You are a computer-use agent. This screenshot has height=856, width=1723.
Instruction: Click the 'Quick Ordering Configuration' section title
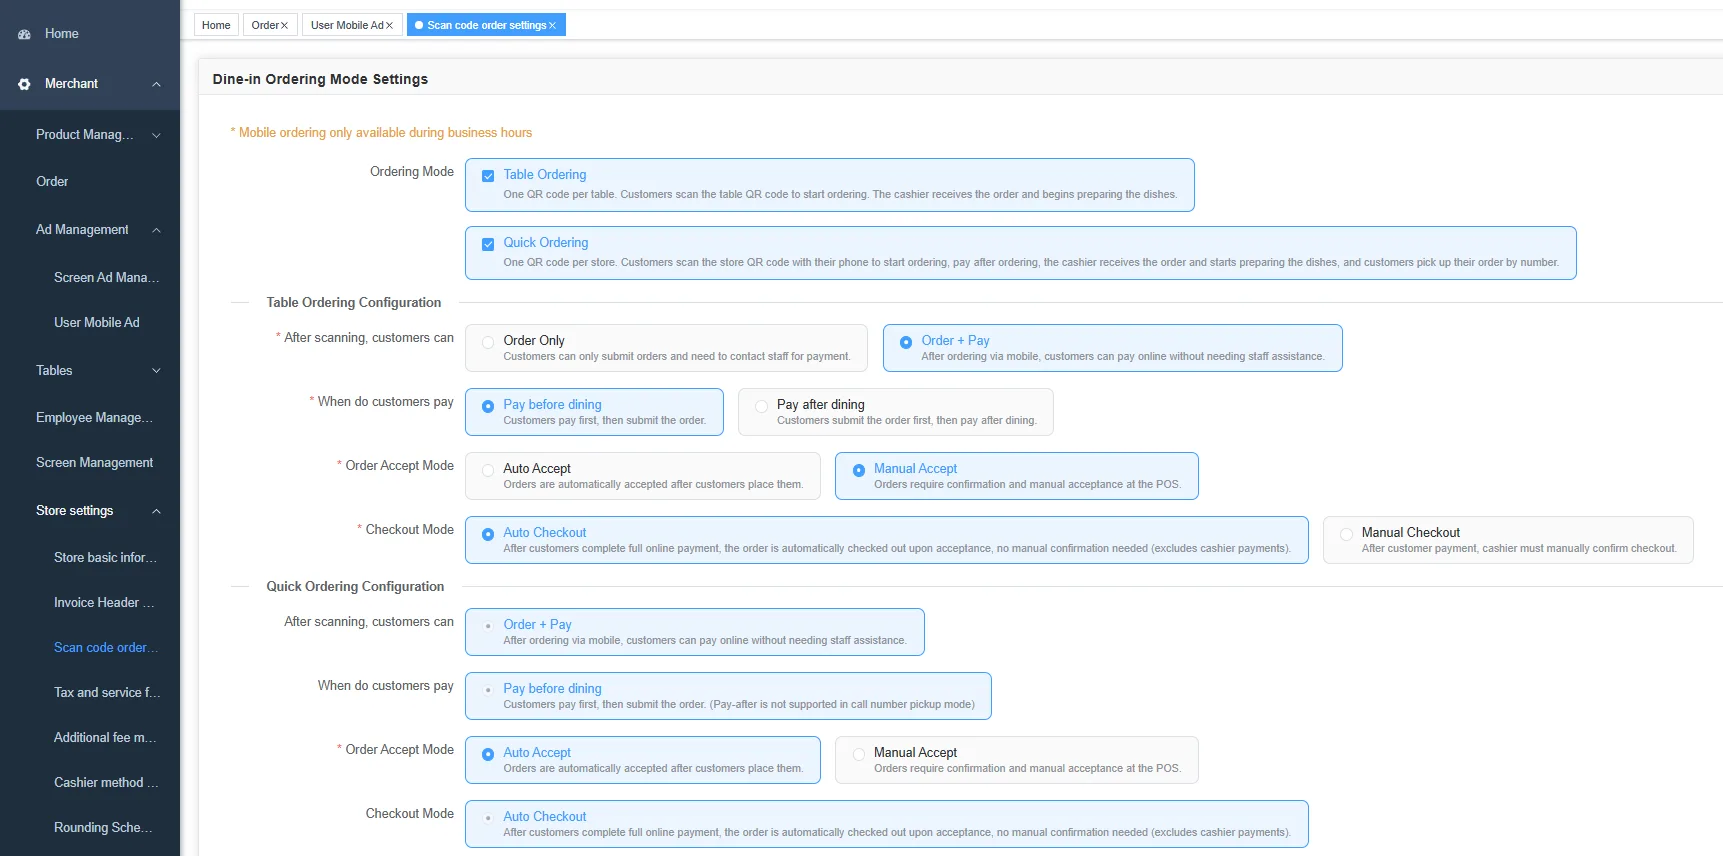click(355, 587)
